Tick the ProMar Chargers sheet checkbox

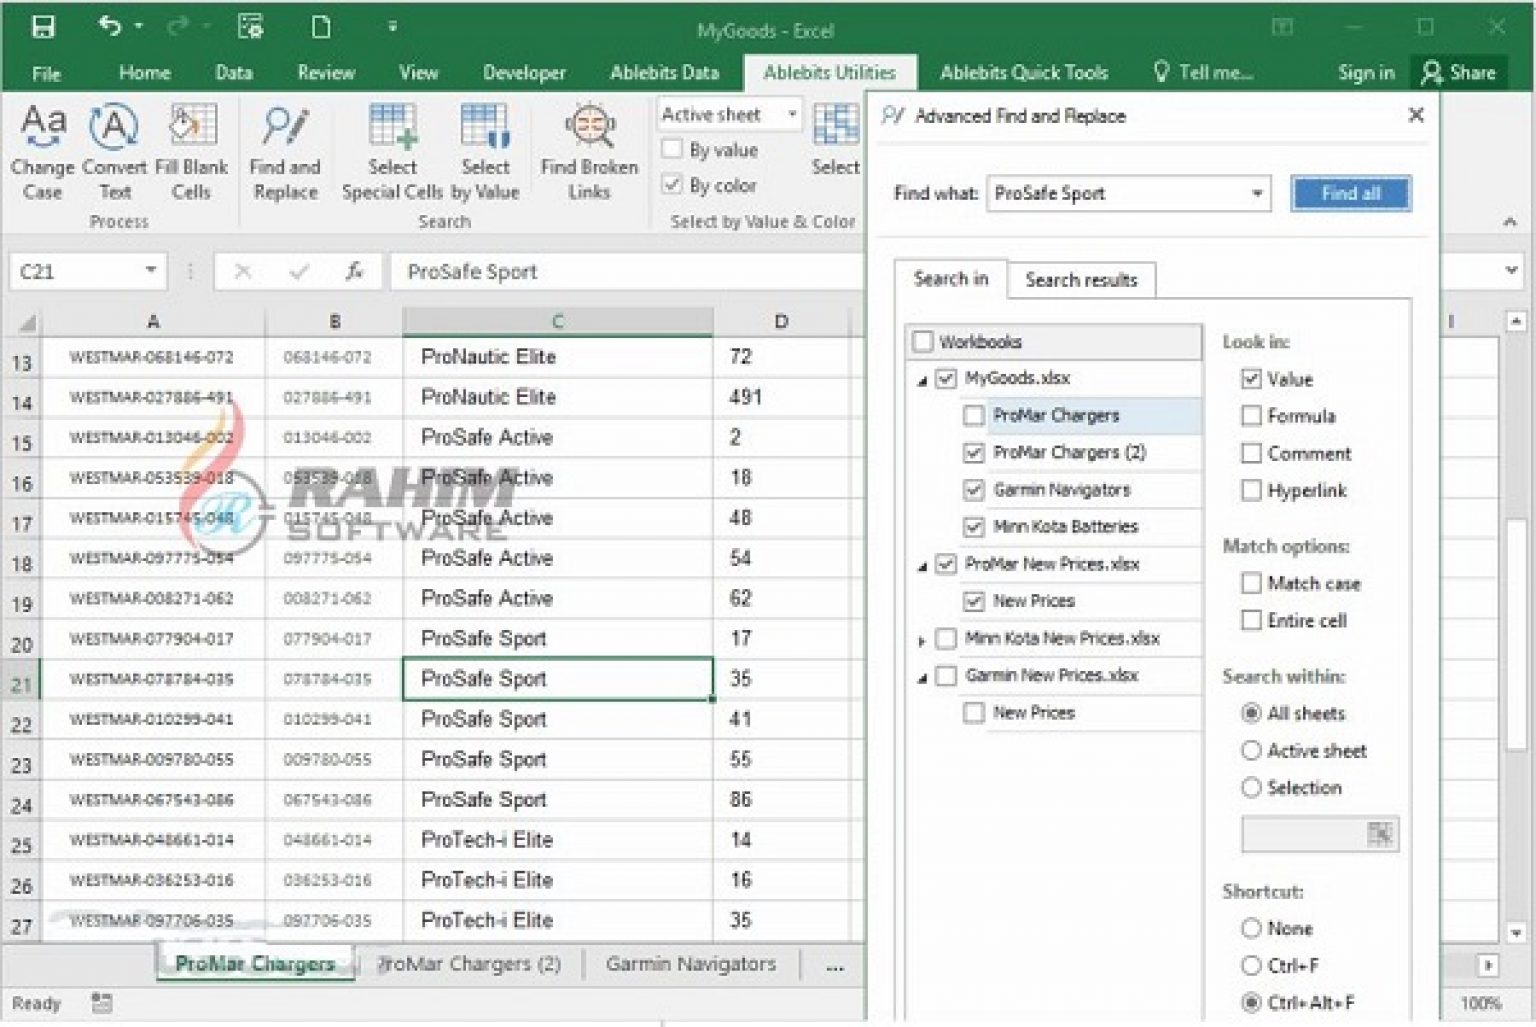click(x=973, y=415)
